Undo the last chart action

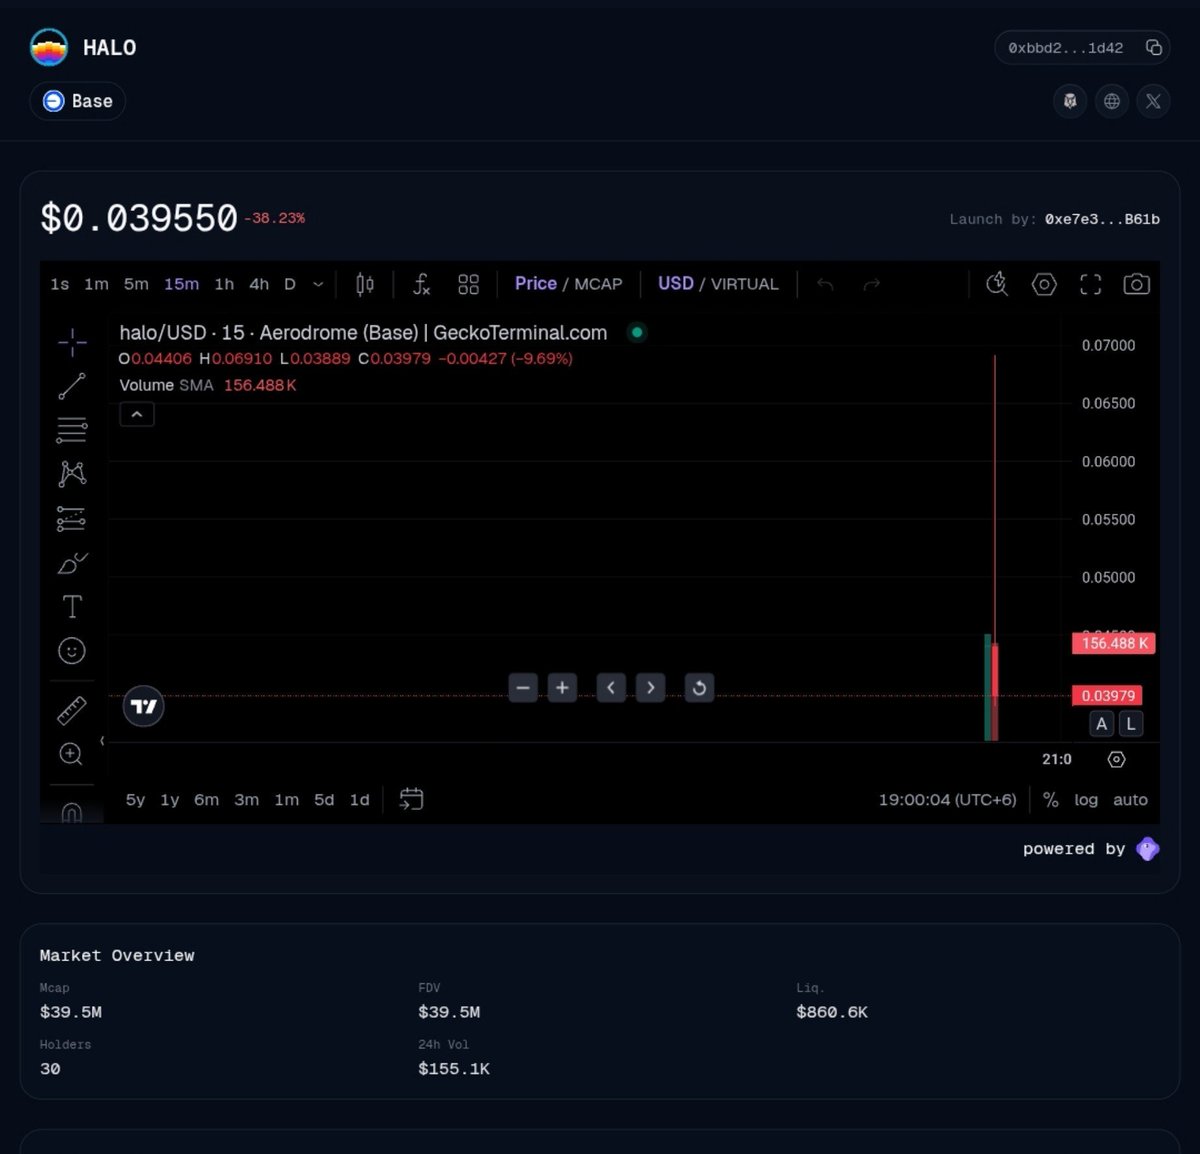click(825, 284)
